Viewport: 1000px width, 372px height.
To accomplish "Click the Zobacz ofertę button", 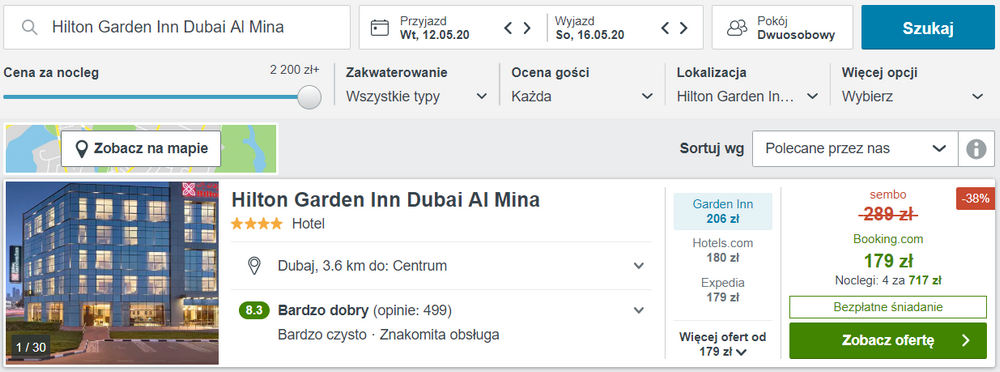I will click(x=888, y=341).
